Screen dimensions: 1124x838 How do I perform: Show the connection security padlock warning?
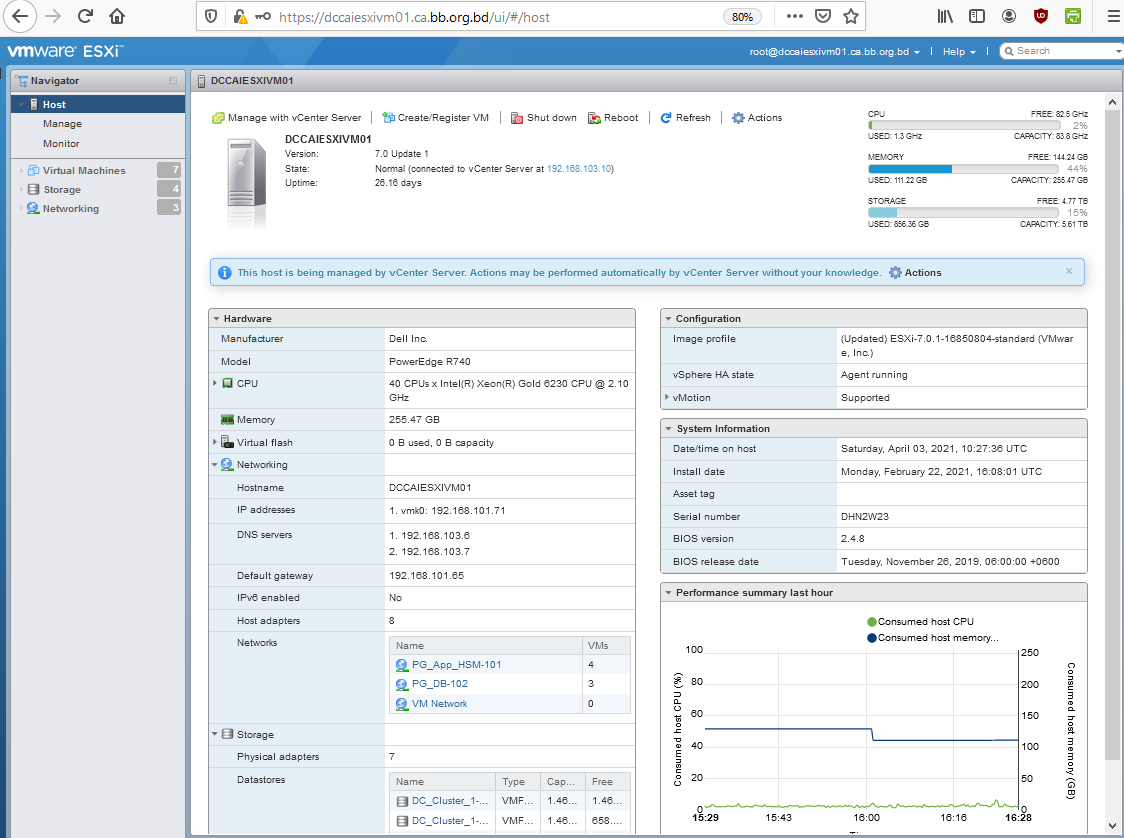tap(240, 16)
